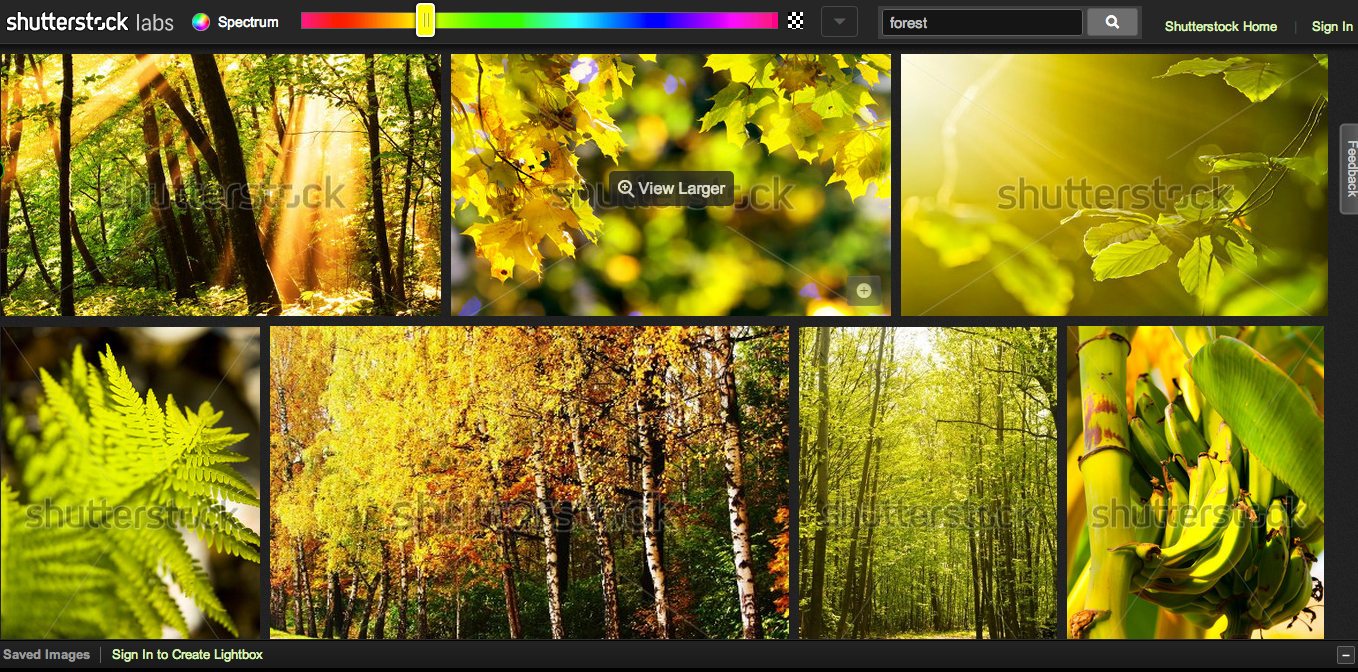This screenshot has width=1358, height=672.
Task: Open the Feedback side tab
Action: click(1349, 169)
